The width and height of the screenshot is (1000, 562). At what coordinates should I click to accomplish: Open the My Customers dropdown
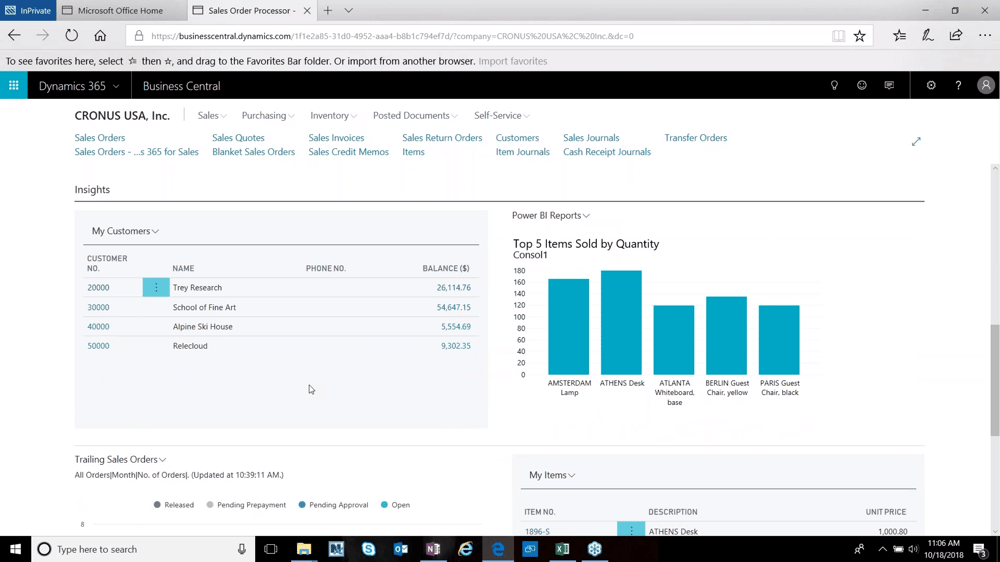click(125, 231)
